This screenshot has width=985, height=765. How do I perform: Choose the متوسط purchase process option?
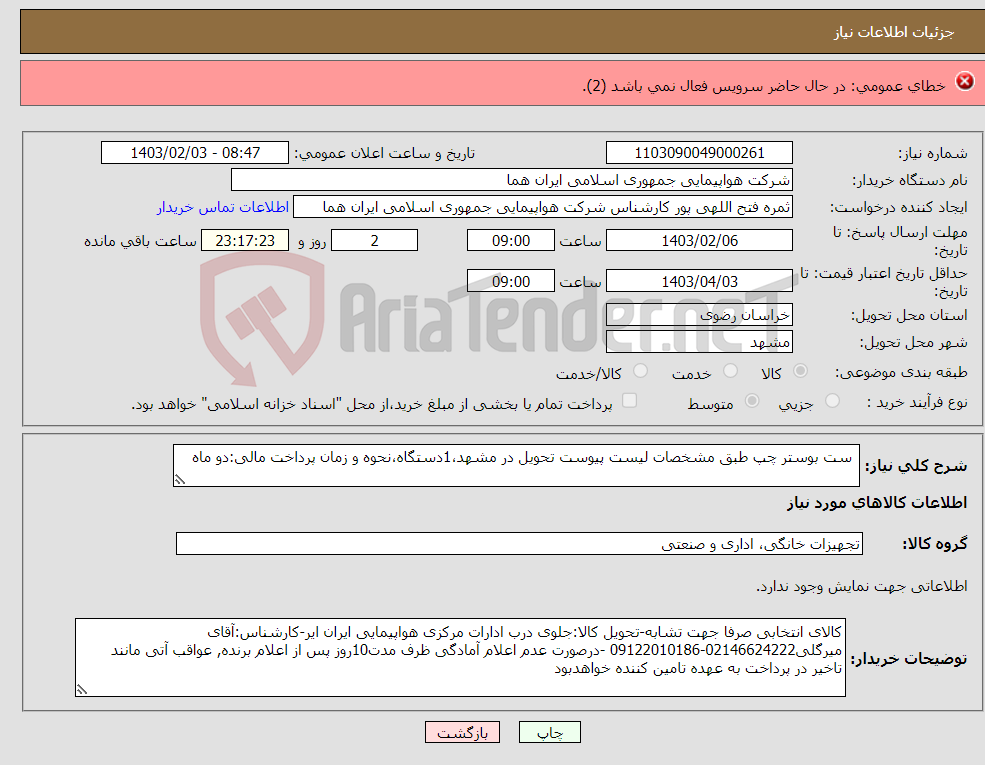pos(751,401)
